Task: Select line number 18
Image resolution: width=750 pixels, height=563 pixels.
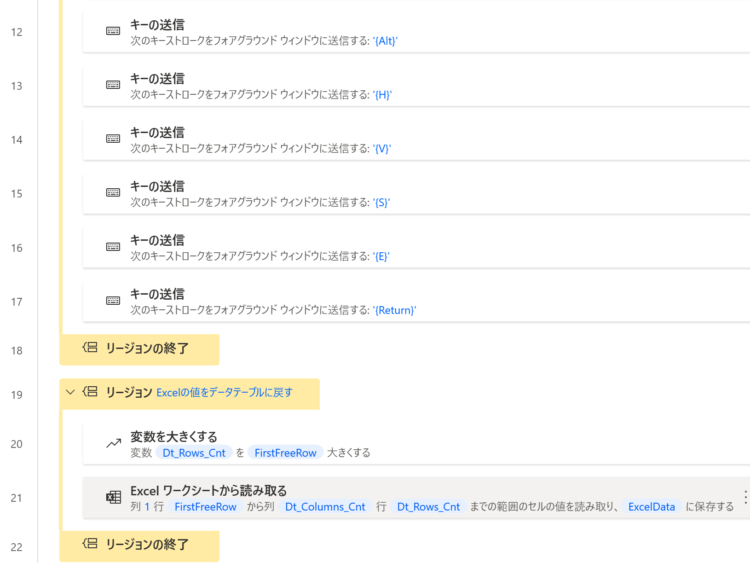Action: [x=17, y=351]
